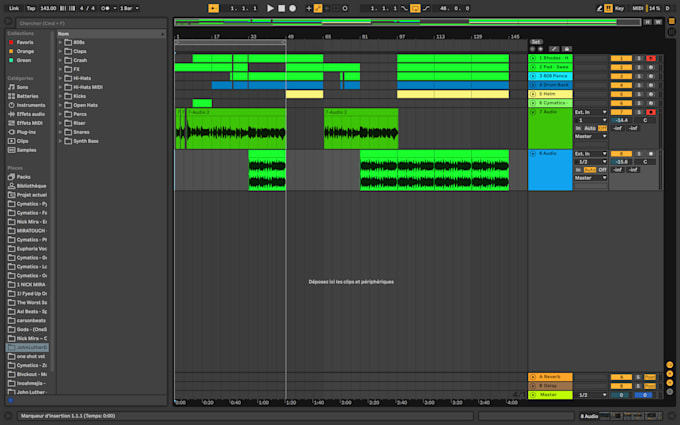Viewport: 680px width, 425px height.
Task: Select the Samples category
Action: click(26, 150)
